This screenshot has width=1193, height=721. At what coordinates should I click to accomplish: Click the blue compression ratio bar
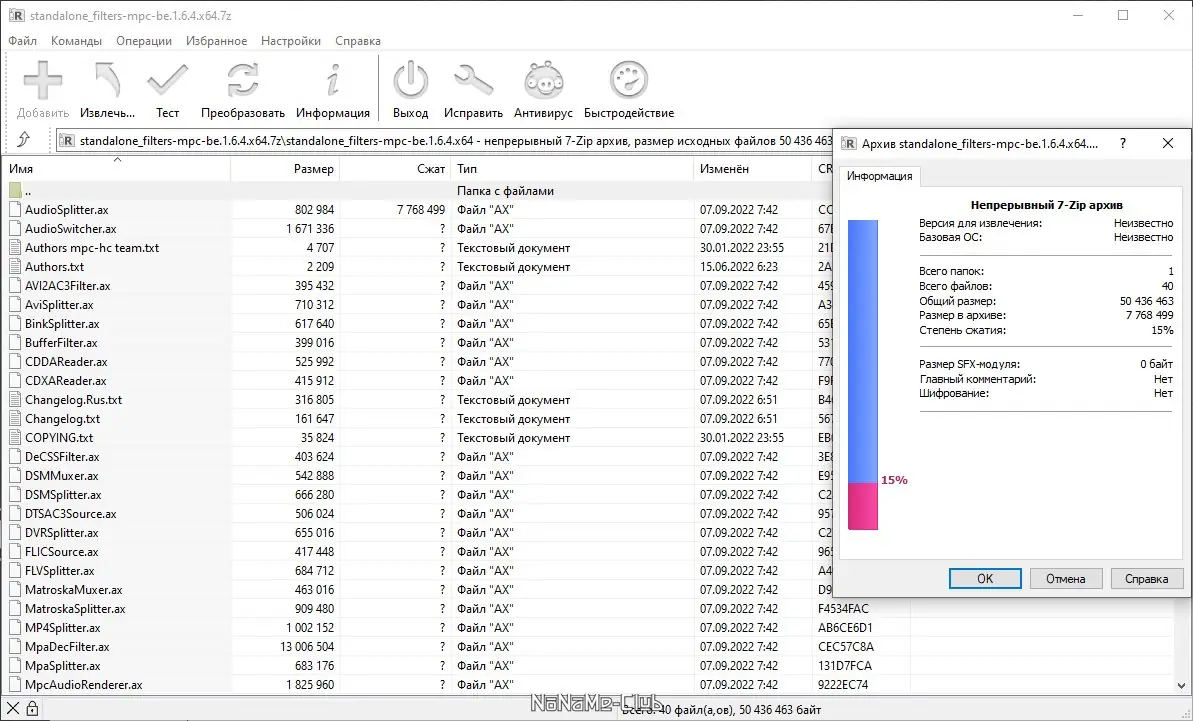coord(863,351)
